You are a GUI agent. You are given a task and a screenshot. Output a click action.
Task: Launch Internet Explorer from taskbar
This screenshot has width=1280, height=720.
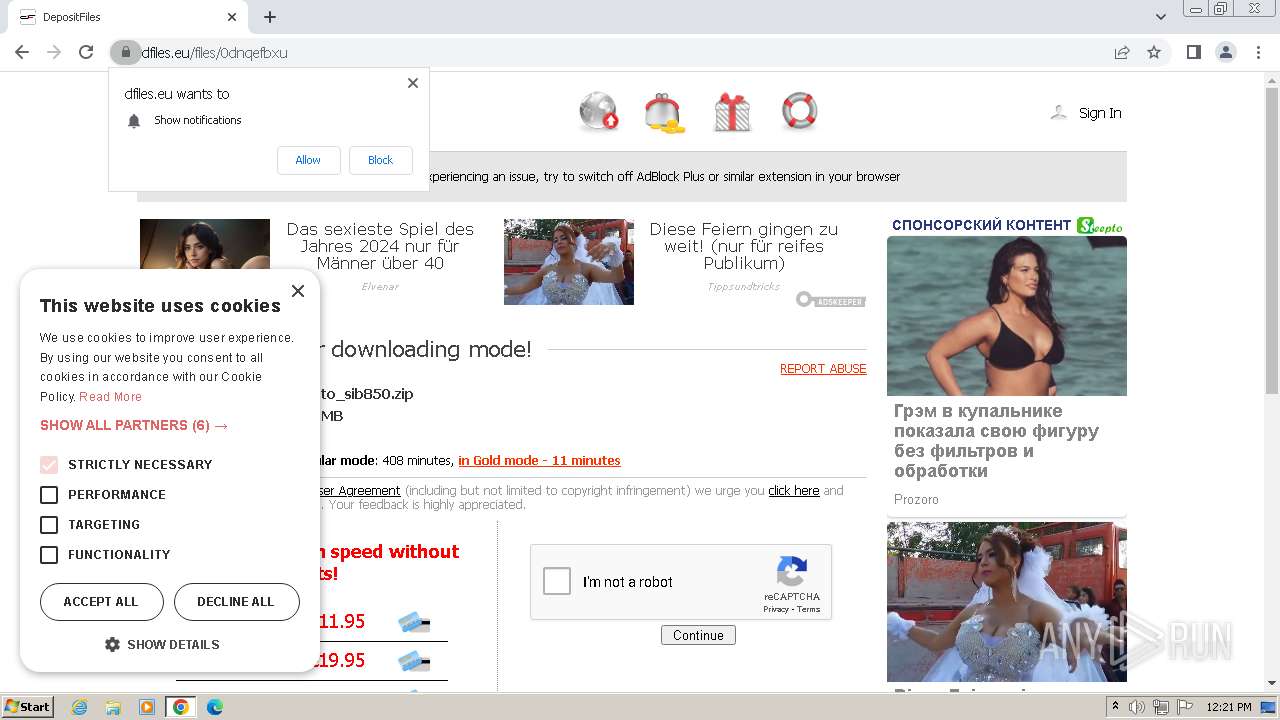79,707
